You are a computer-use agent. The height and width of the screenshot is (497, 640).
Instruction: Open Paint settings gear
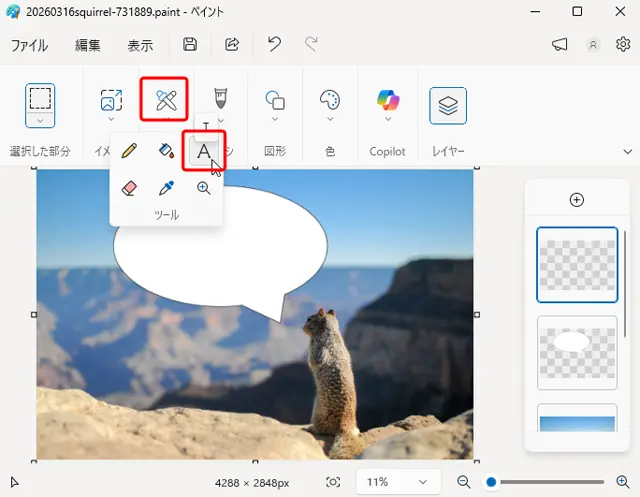click(623, 44)
